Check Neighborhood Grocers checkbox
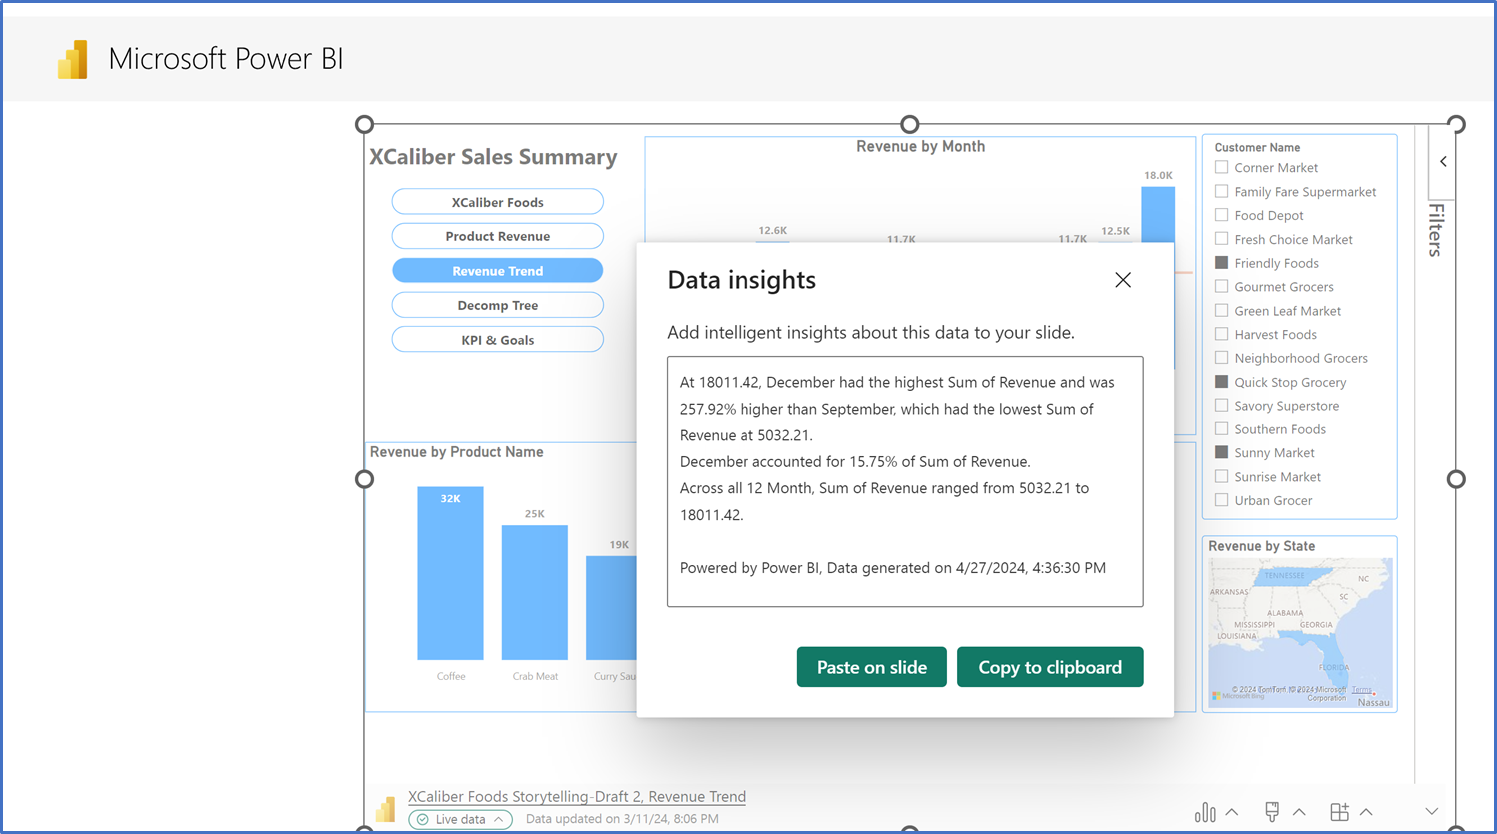The height and width of the screenshot is (834, 1497). tap(1221, 358)
